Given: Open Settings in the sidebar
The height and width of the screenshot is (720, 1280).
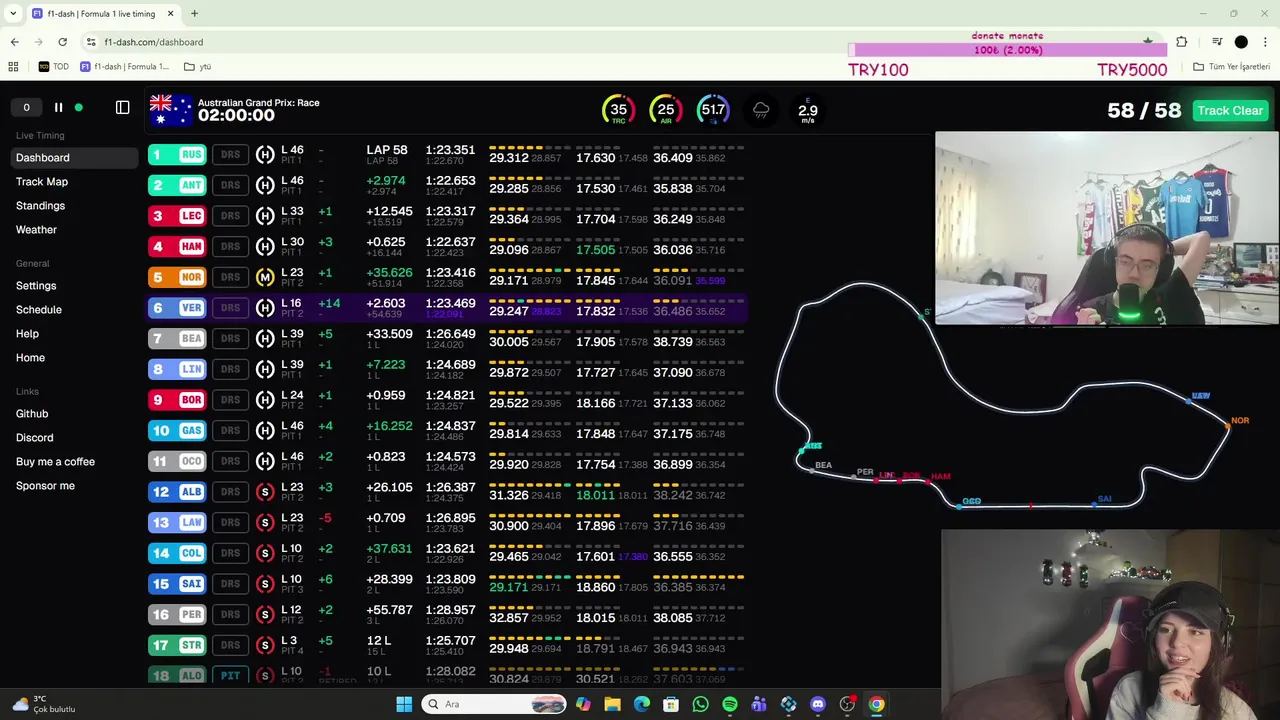Looking at the screenshot, I should pyautogui.click(x=36, y=285).
